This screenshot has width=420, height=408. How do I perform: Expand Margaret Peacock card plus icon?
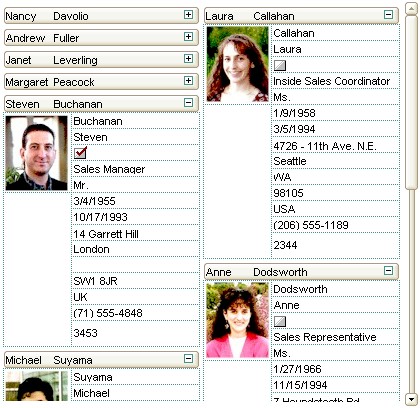[x=188, y=81]
